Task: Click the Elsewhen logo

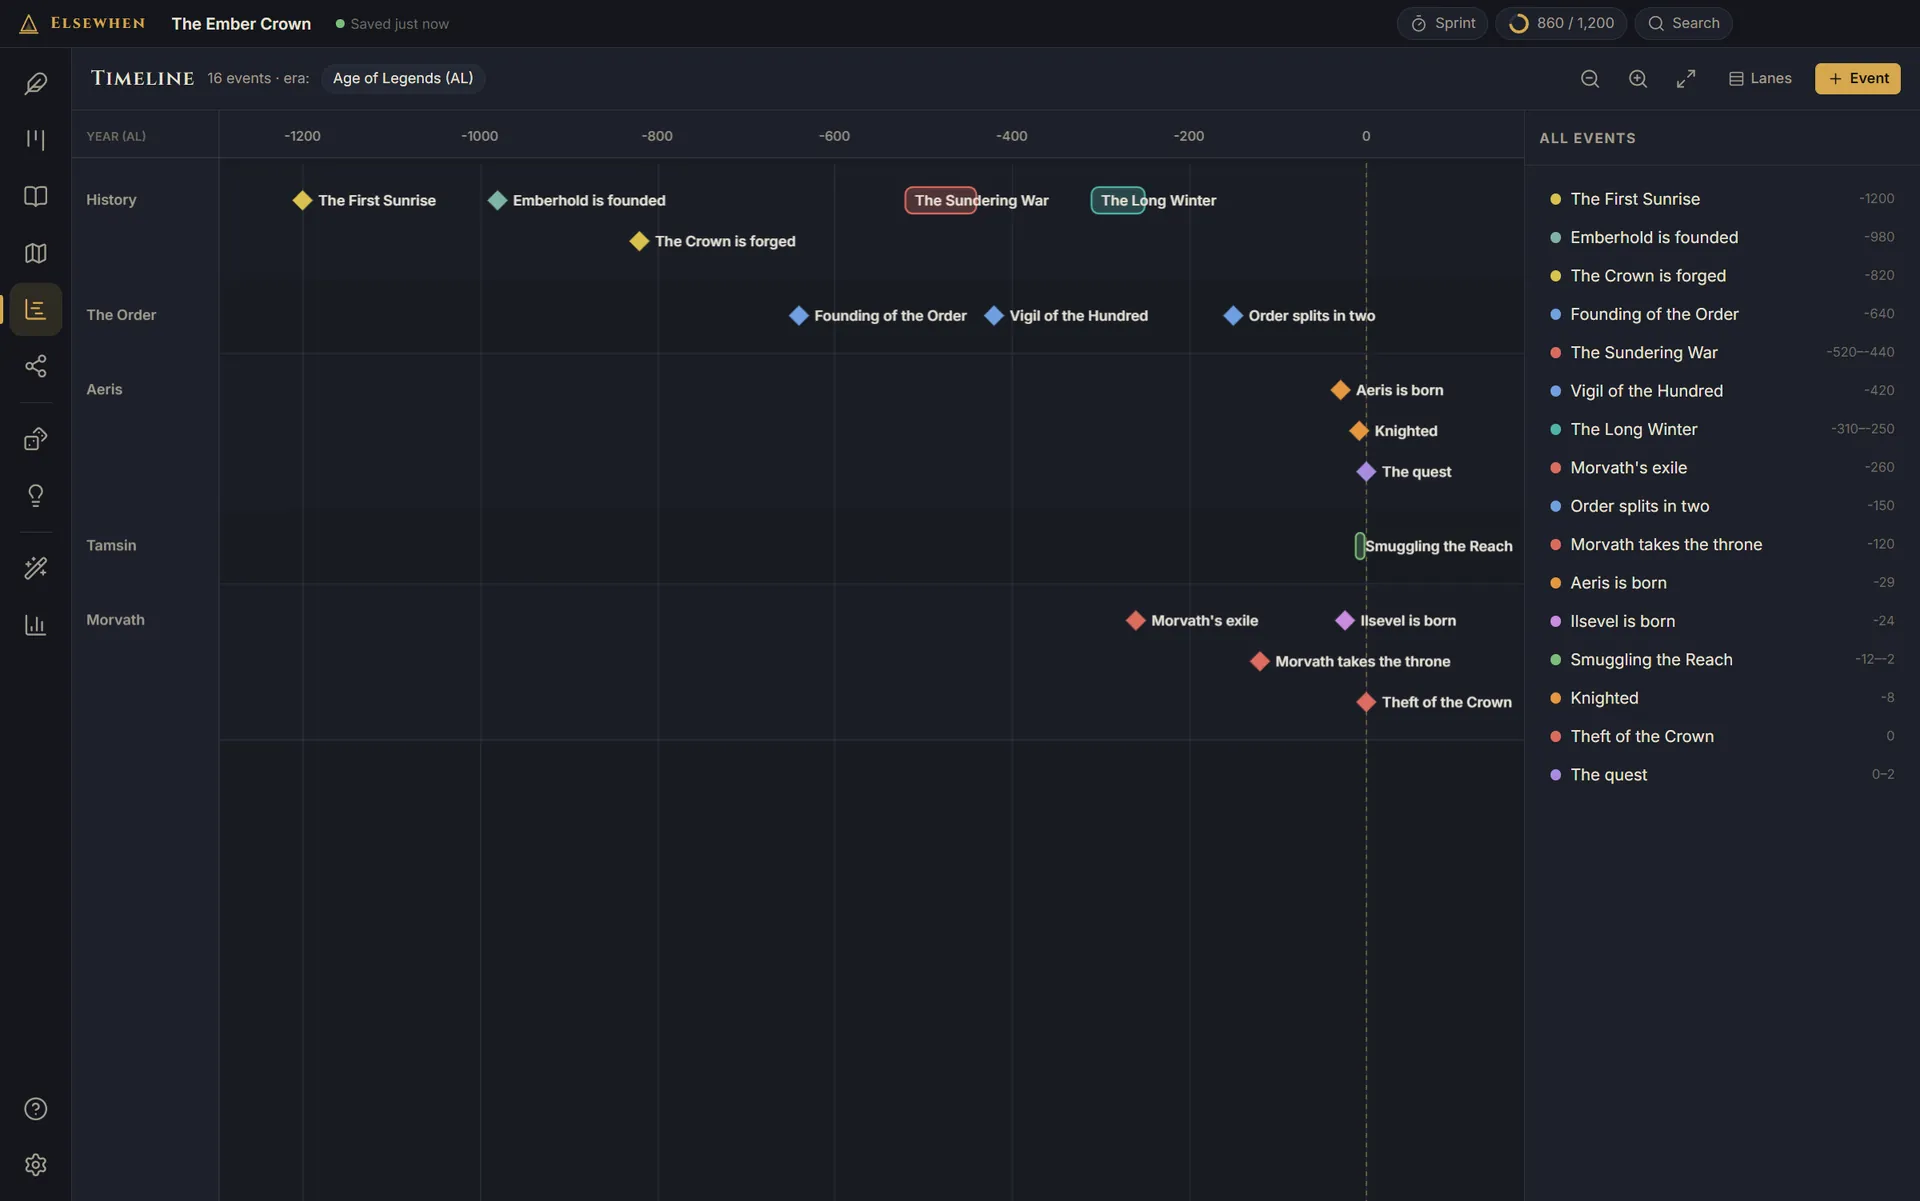Action: (82, 23)
